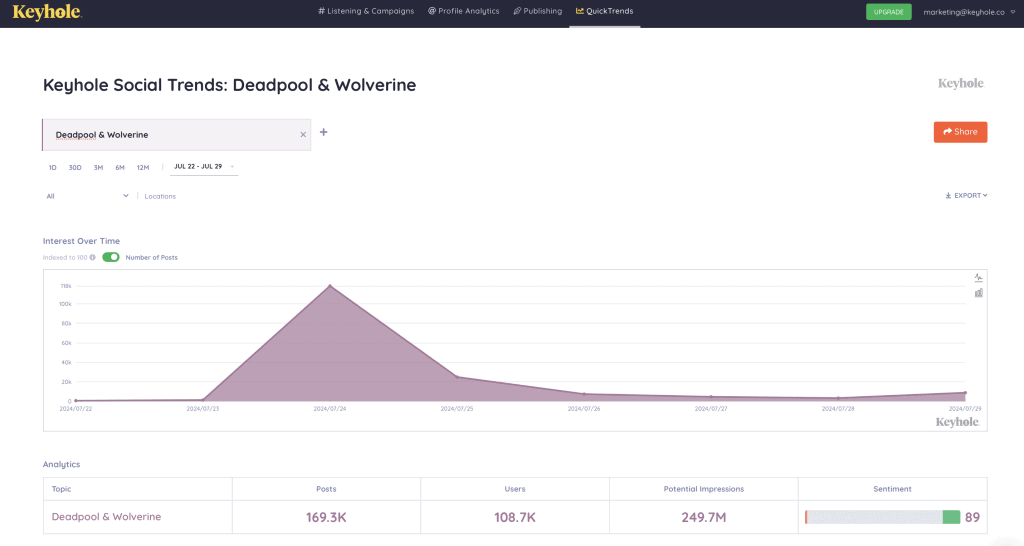The height and width of the screenshot is (546, 1024).
Task: Click the Posts column header
Action: pos(327,489)
